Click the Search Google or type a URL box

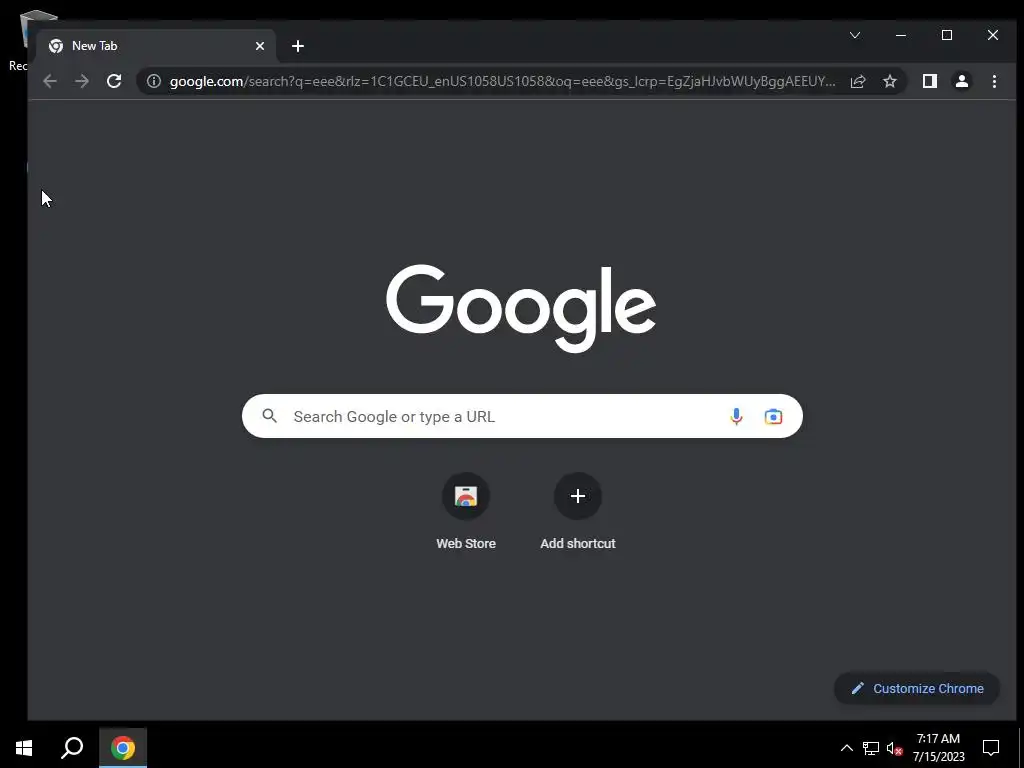522,416
